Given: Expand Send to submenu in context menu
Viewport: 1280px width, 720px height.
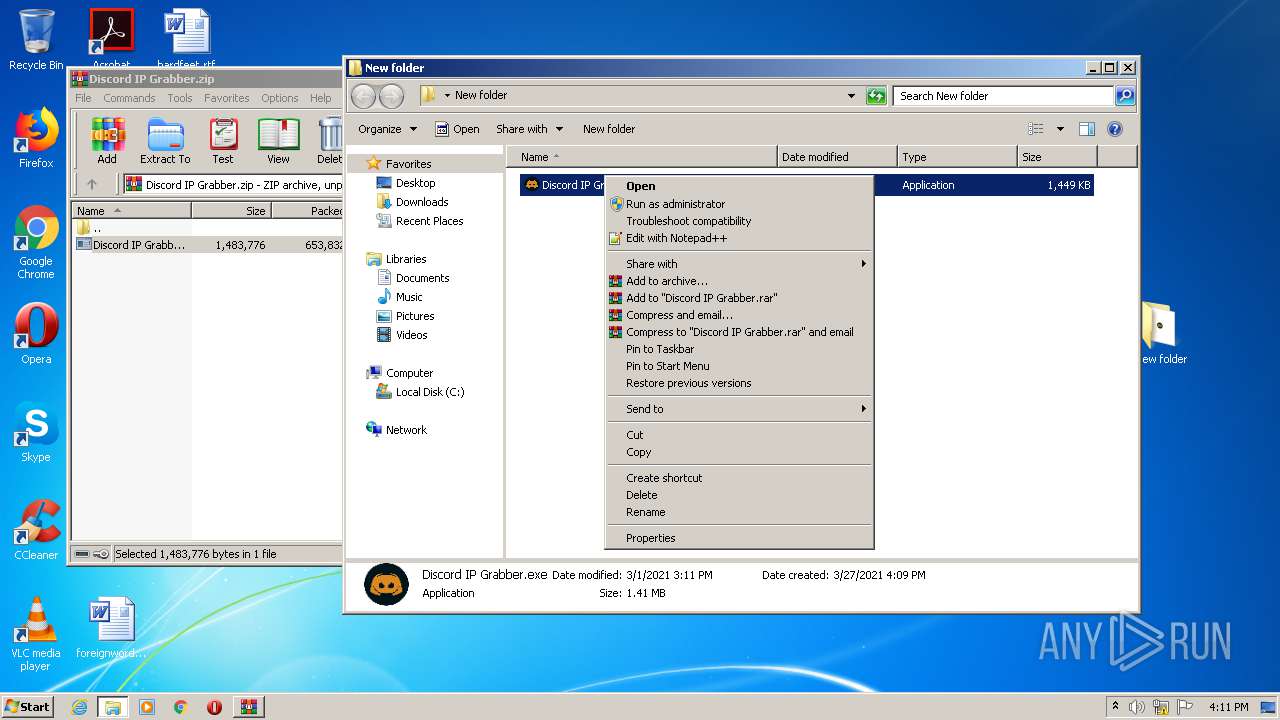Looking at the screenshot, I should tap(739, 409).
